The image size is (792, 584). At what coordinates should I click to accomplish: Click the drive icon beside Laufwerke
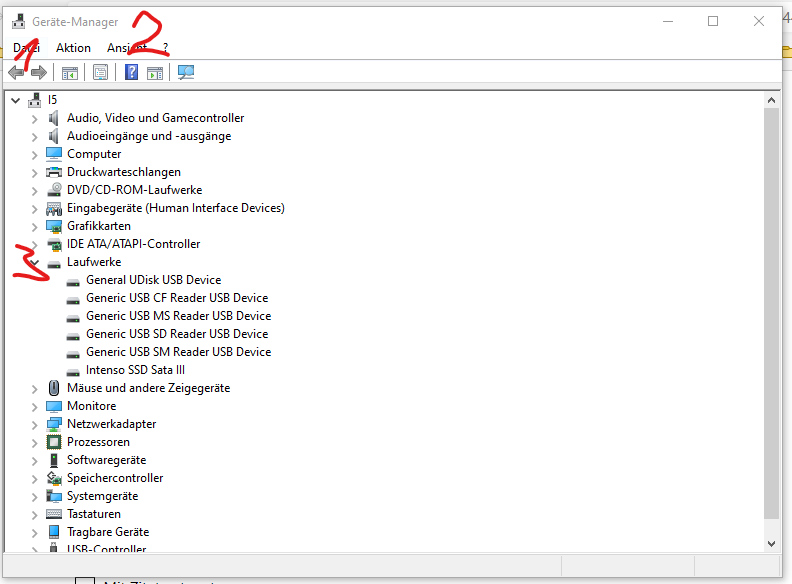54,264
